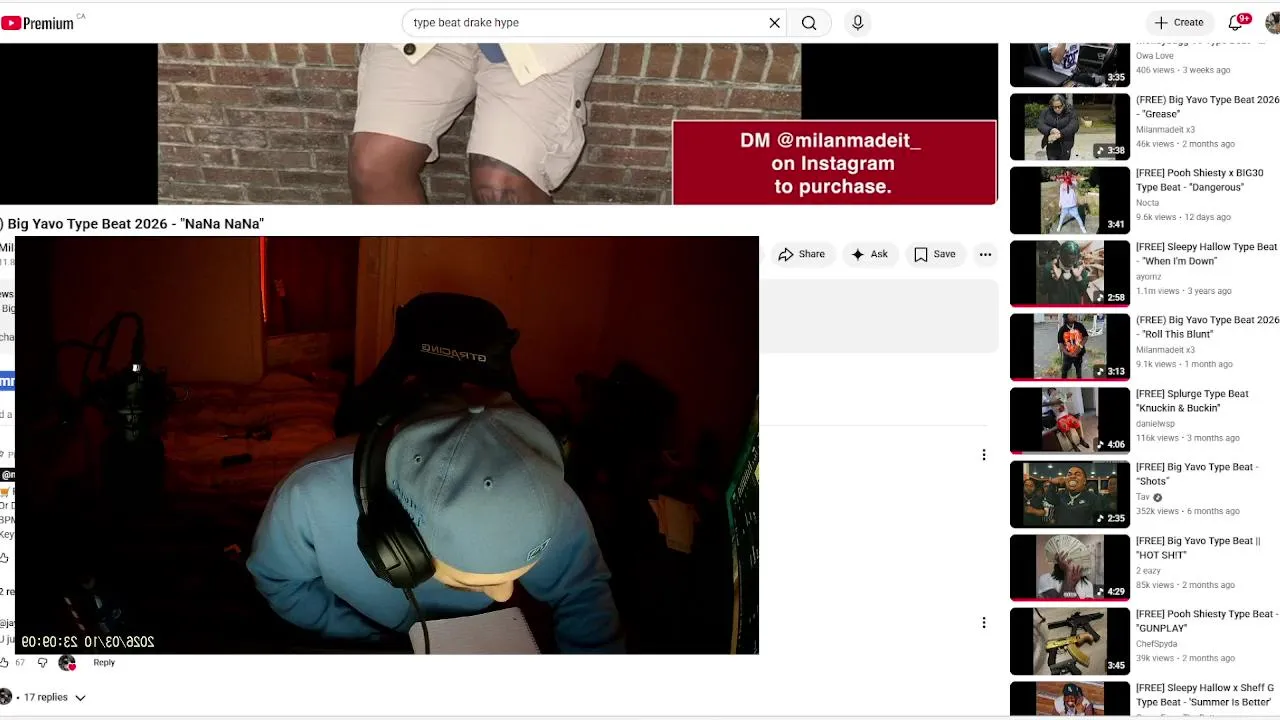Visit danielwsp channel name

coord(1155,424)
